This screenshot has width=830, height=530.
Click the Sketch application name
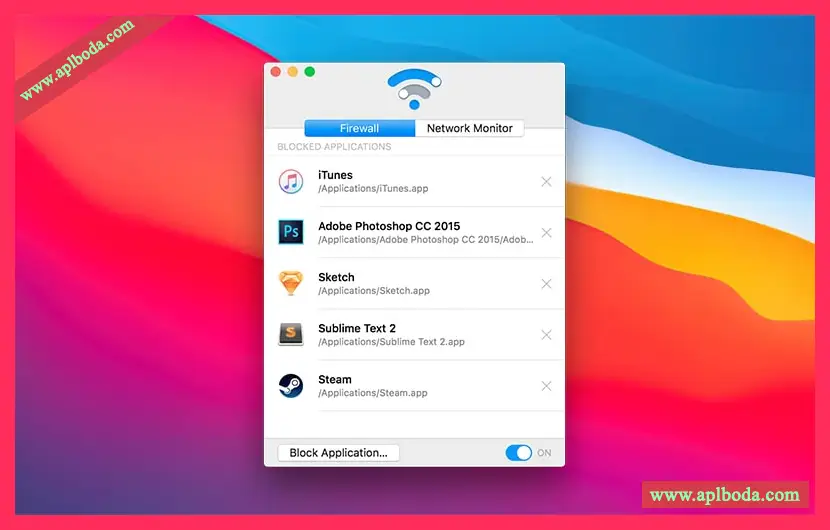336,277
